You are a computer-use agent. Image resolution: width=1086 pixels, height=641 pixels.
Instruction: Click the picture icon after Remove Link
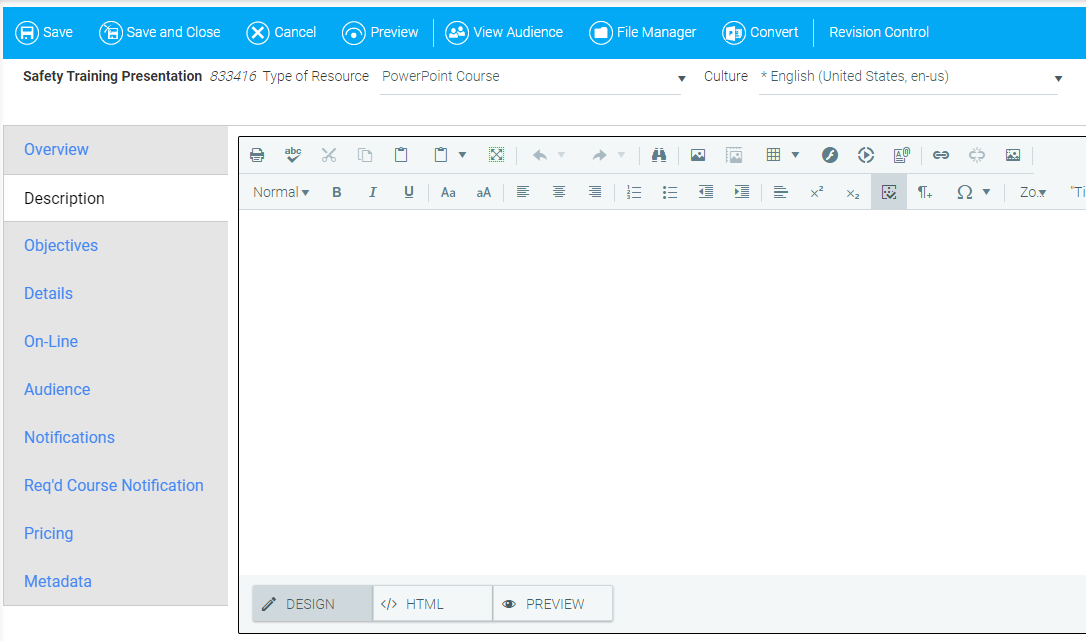tap(1013, 155)
